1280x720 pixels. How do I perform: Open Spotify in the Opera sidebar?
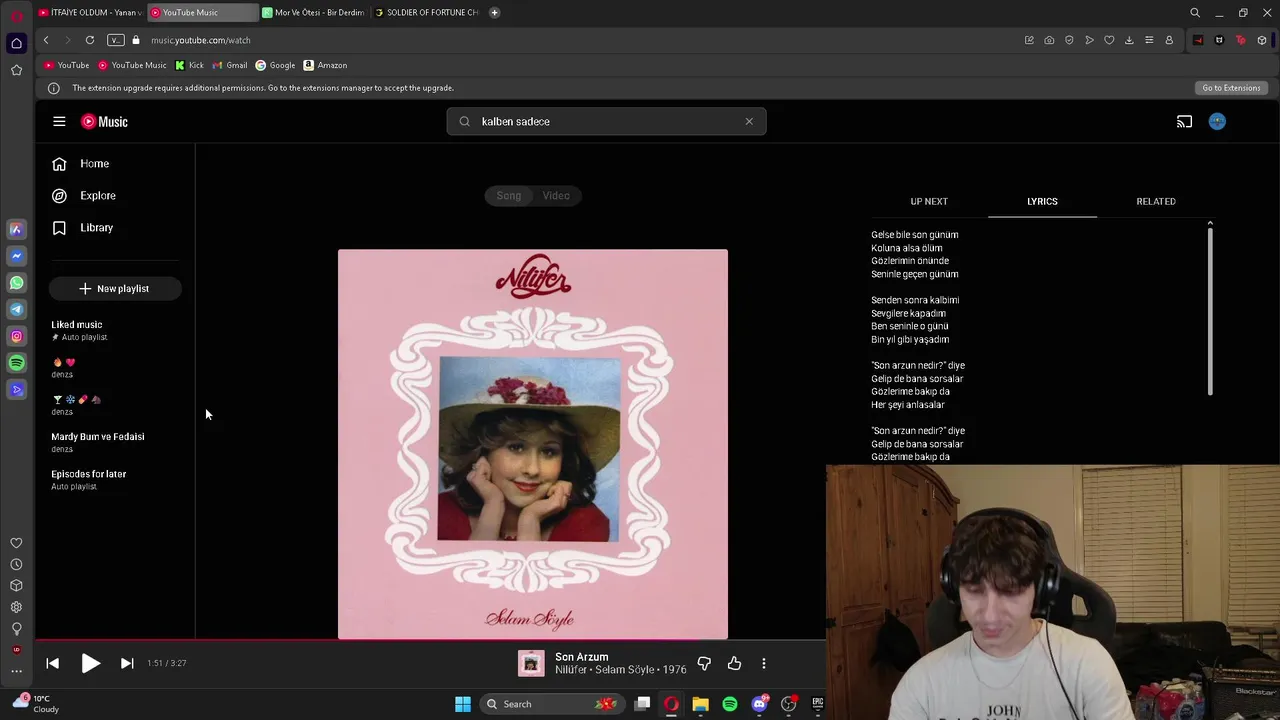[16, 363]
